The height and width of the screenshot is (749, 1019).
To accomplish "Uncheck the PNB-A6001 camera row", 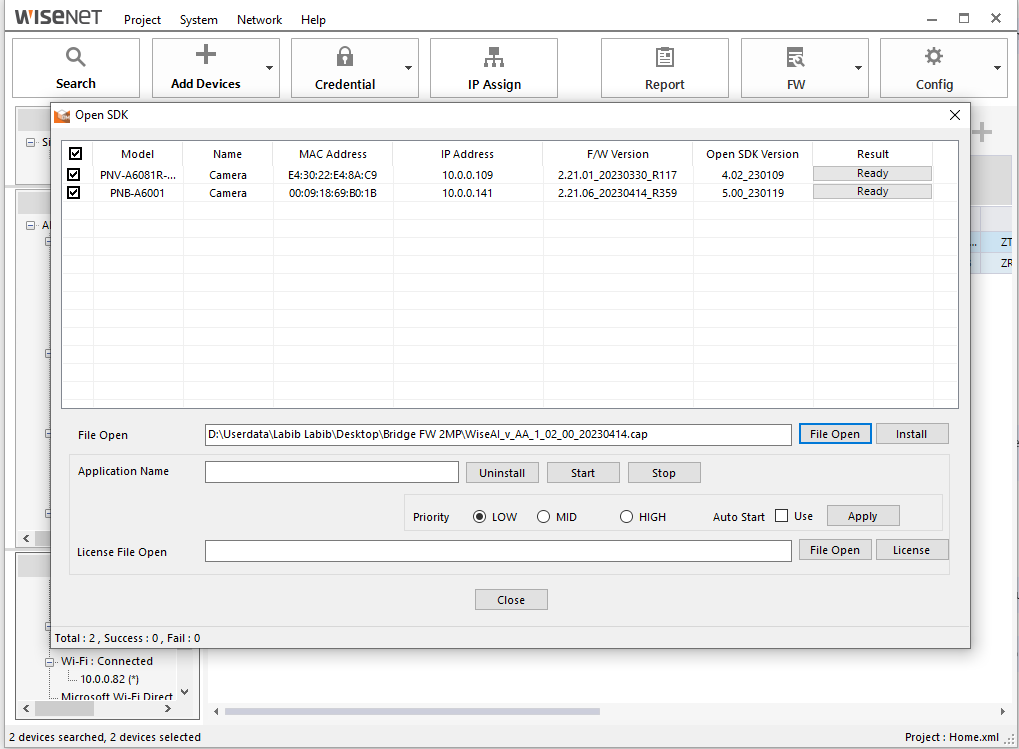I will [75, 191].
